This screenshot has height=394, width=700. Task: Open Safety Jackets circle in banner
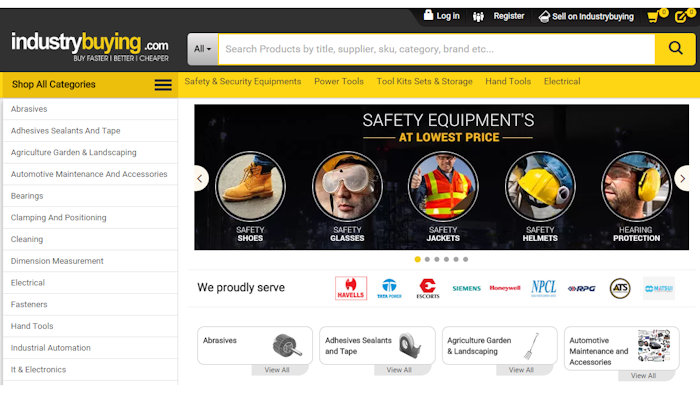(x=443, y=187)
